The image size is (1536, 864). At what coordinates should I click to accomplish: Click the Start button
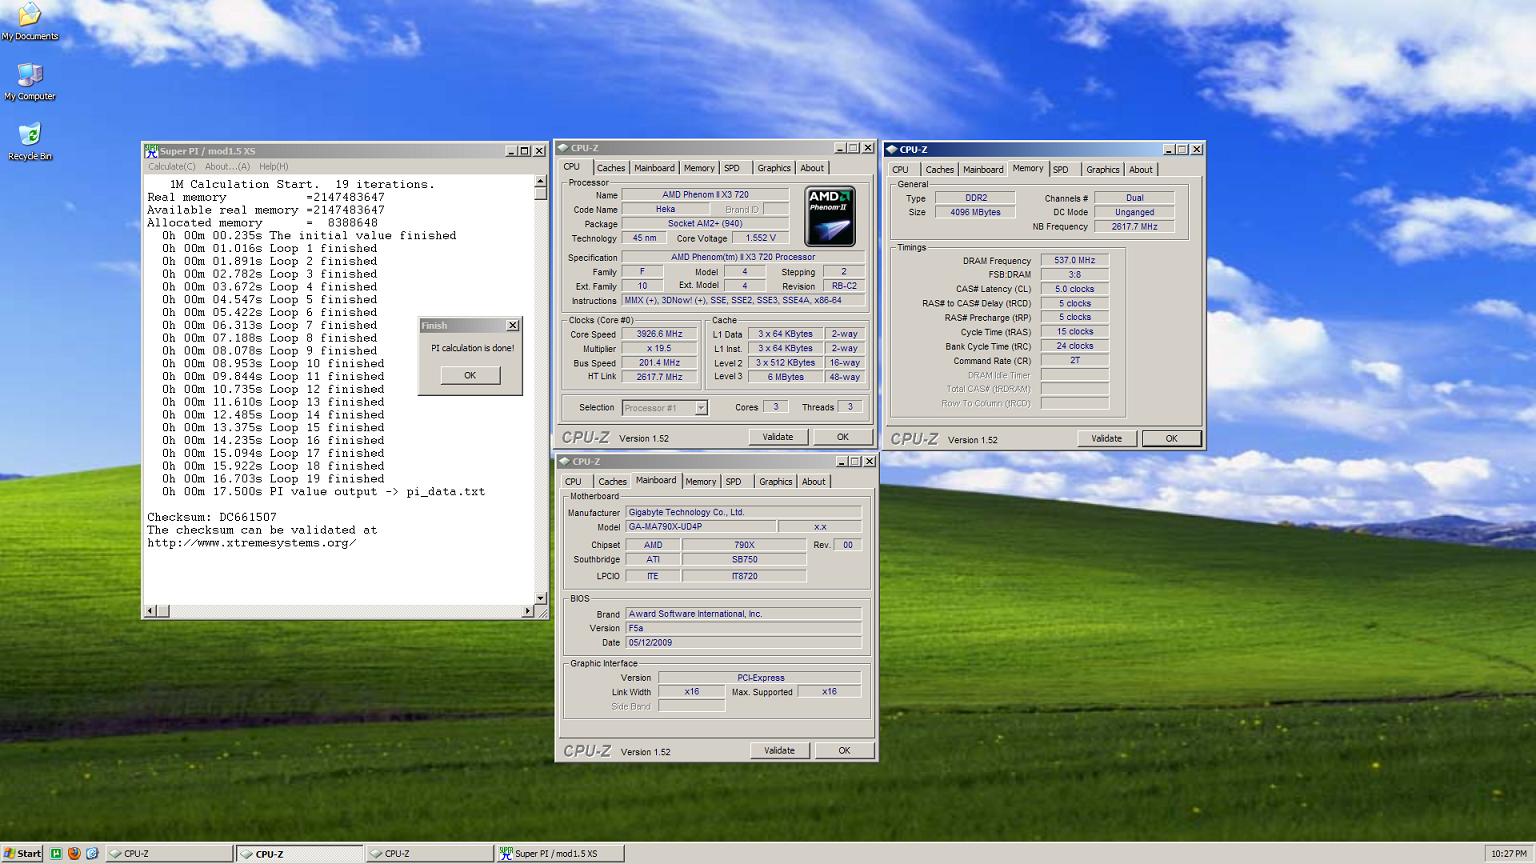(22, 853)
